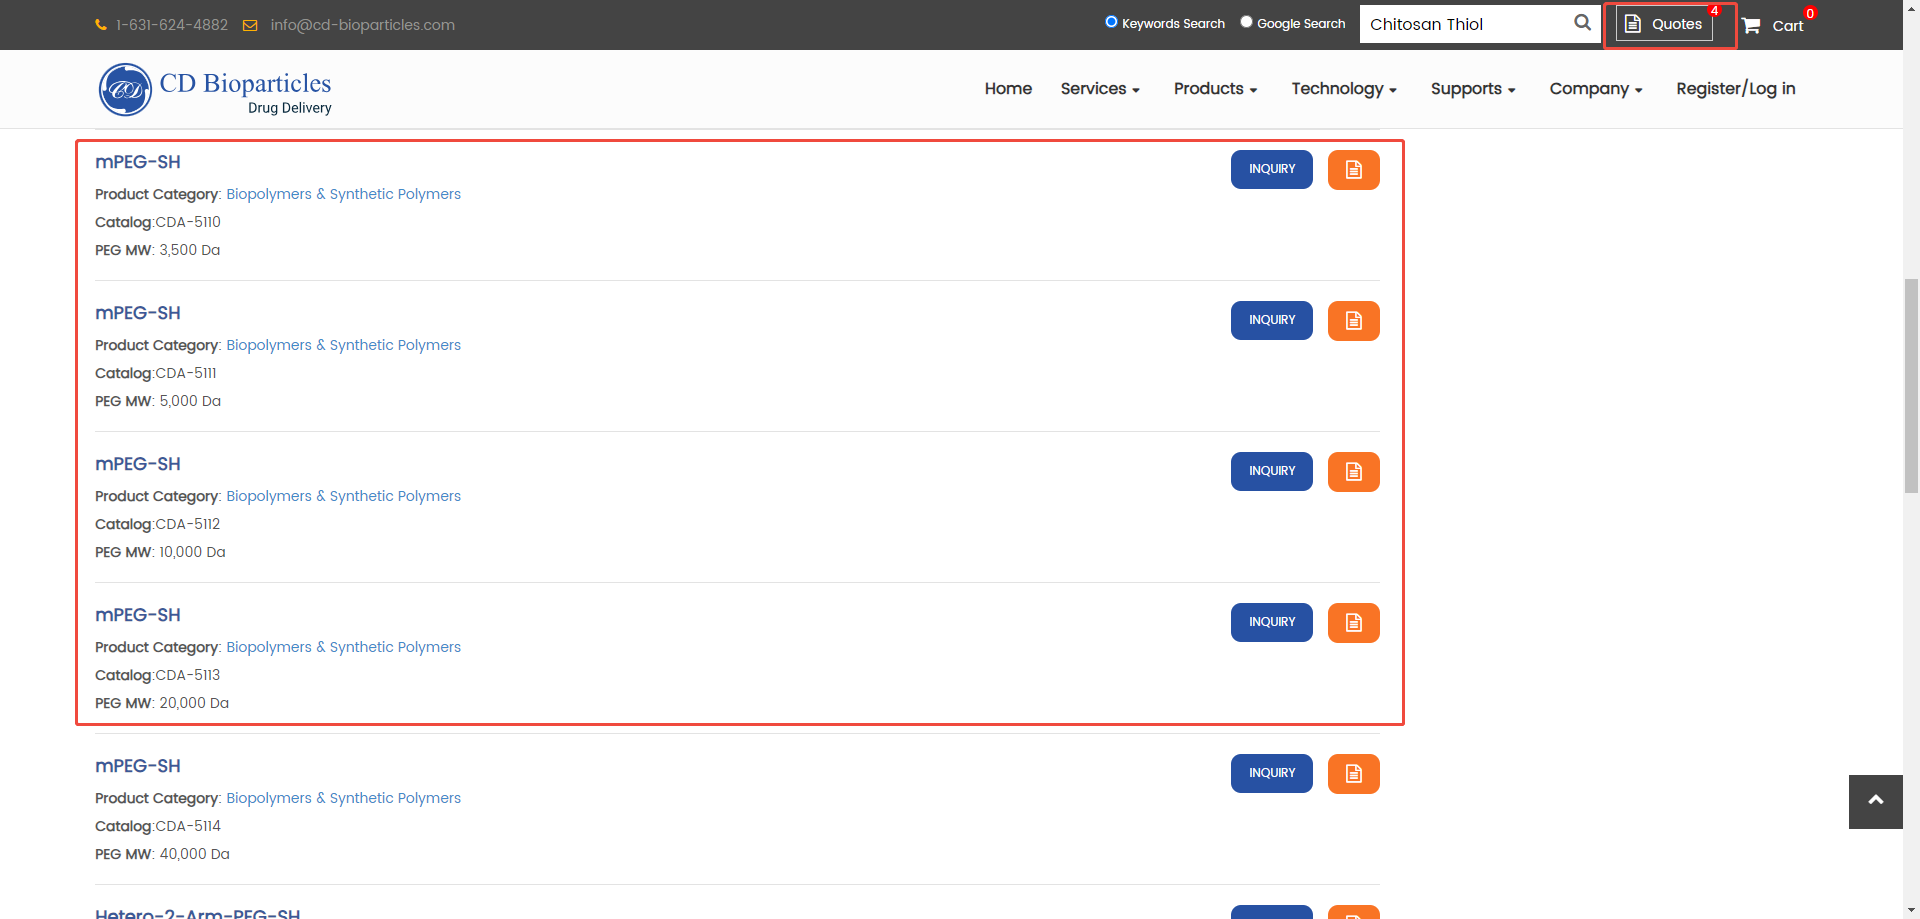Click the page vertical scrollbar thumb
This screenshot has width=1920, height=919.
pos(1911,385)
